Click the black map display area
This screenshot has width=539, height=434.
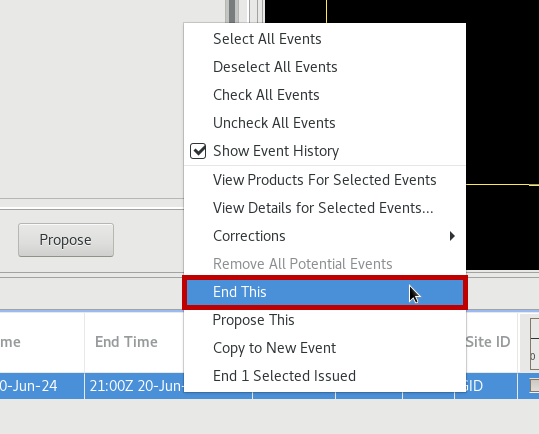pyautogui.click(x=502, y=103)
